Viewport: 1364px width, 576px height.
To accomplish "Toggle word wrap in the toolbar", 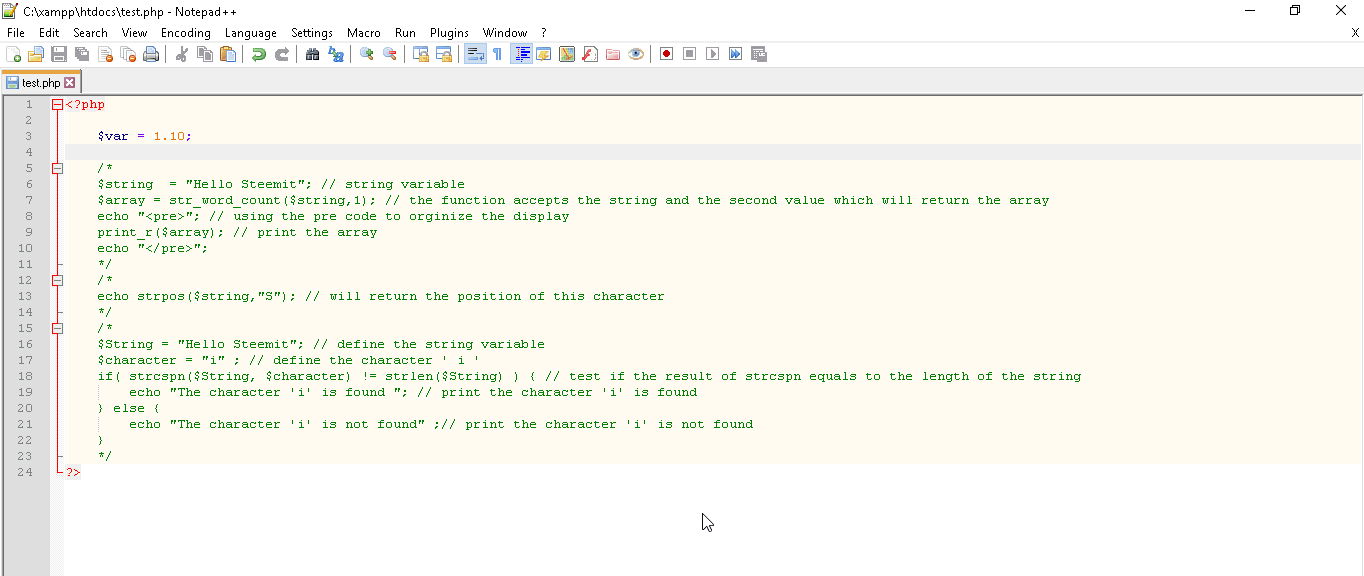I will 475,54.
